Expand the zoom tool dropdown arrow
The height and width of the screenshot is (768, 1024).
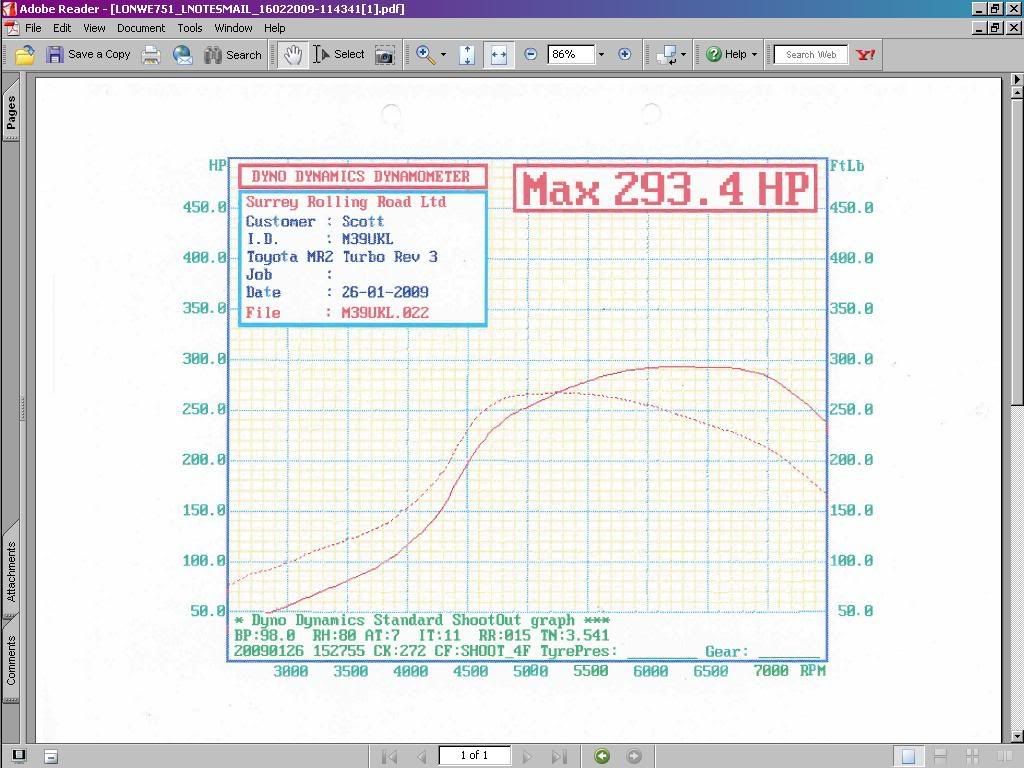[x=443, y=55]
